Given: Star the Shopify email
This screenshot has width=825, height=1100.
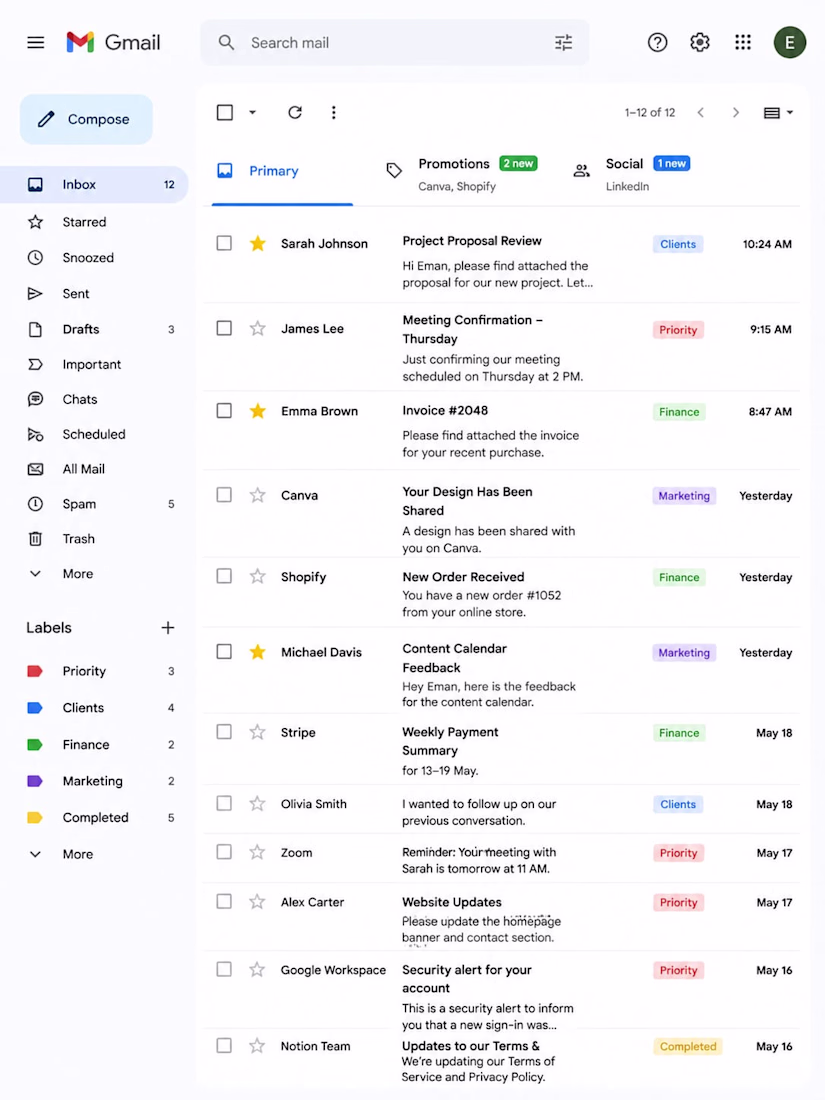Looking at the screenshot, I should pos(257,577).
